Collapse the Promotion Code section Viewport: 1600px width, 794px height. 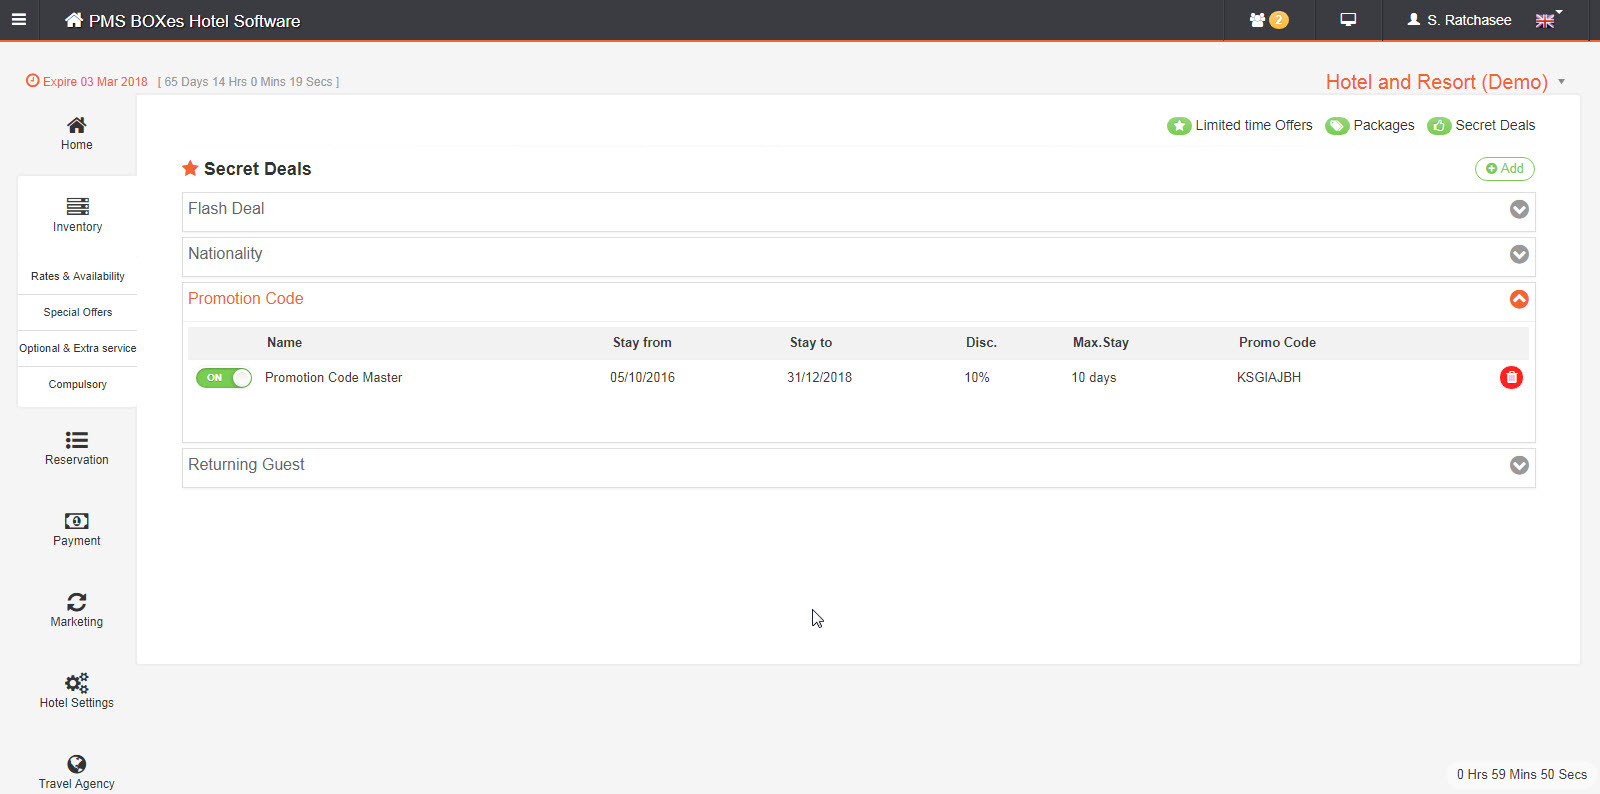[1519, 299]
